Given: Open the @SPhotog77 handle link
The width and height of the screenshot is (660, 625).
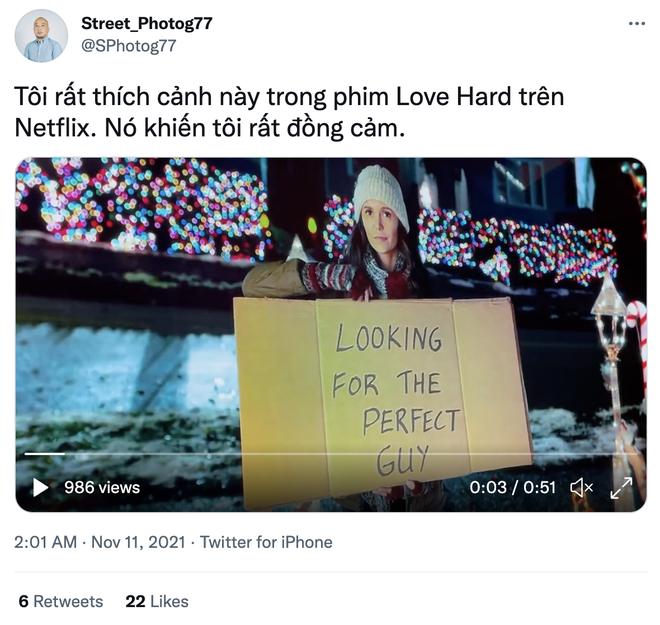Looking at the screenshot, I should pyautogui.click(x=128, y=45).
